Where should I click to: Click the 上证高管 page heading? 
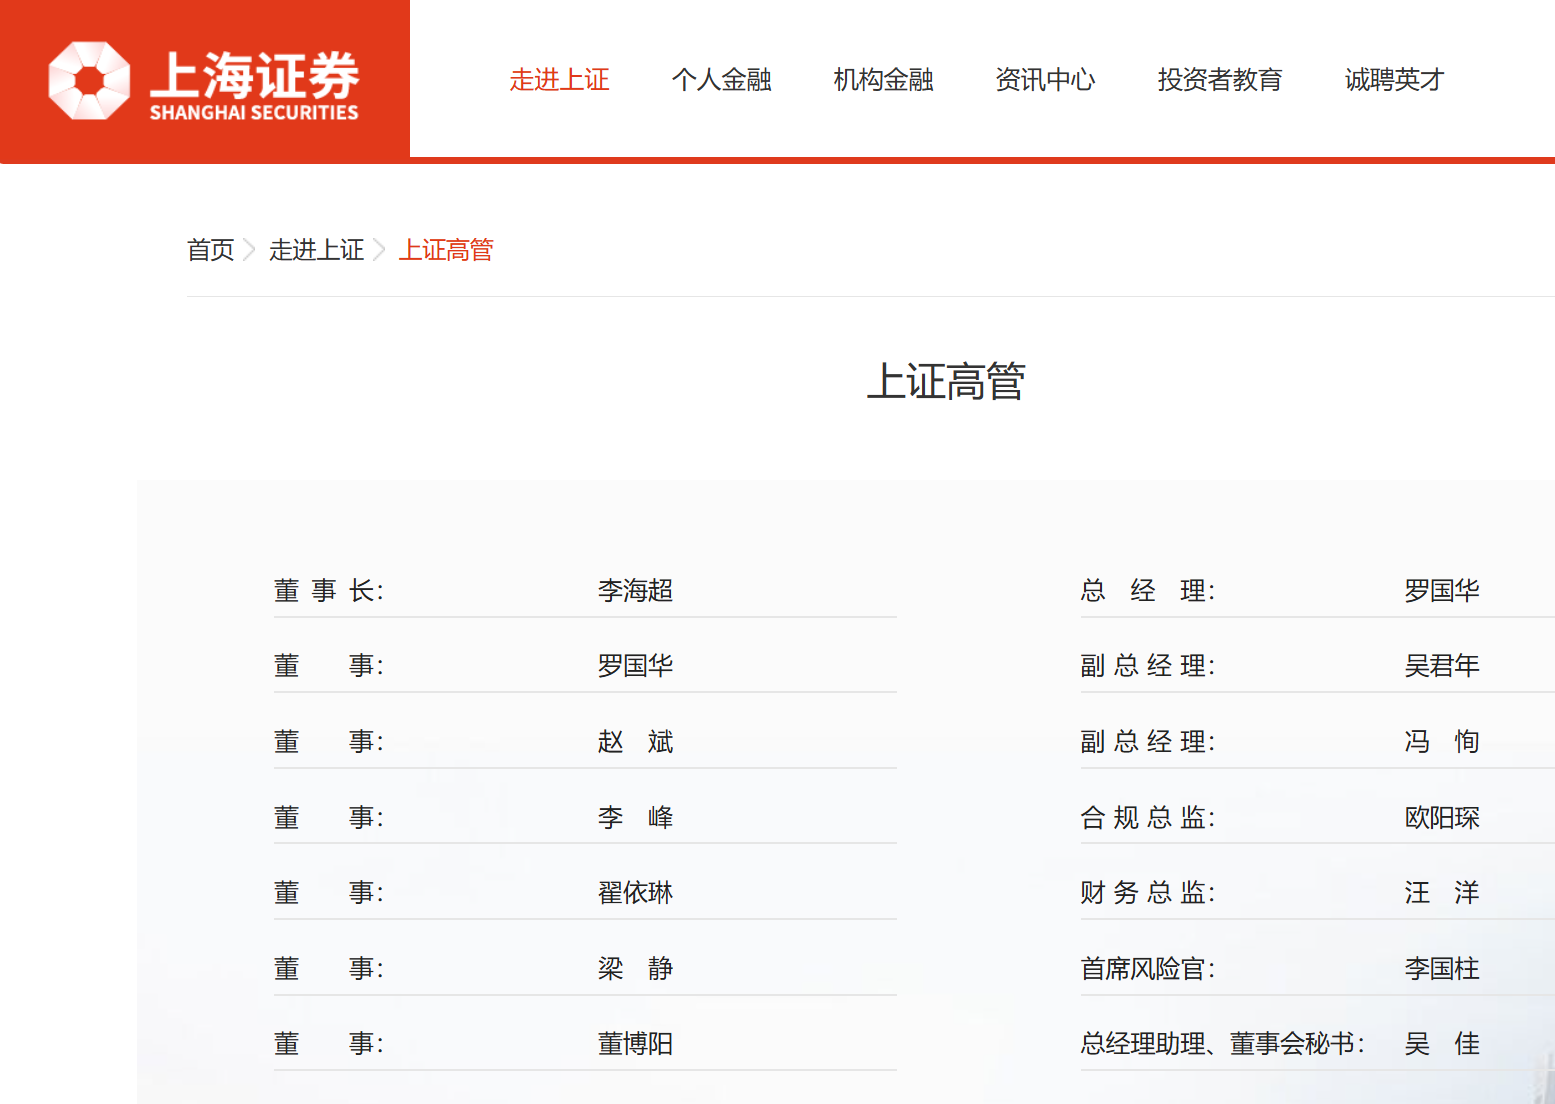[x=945, y=382]
